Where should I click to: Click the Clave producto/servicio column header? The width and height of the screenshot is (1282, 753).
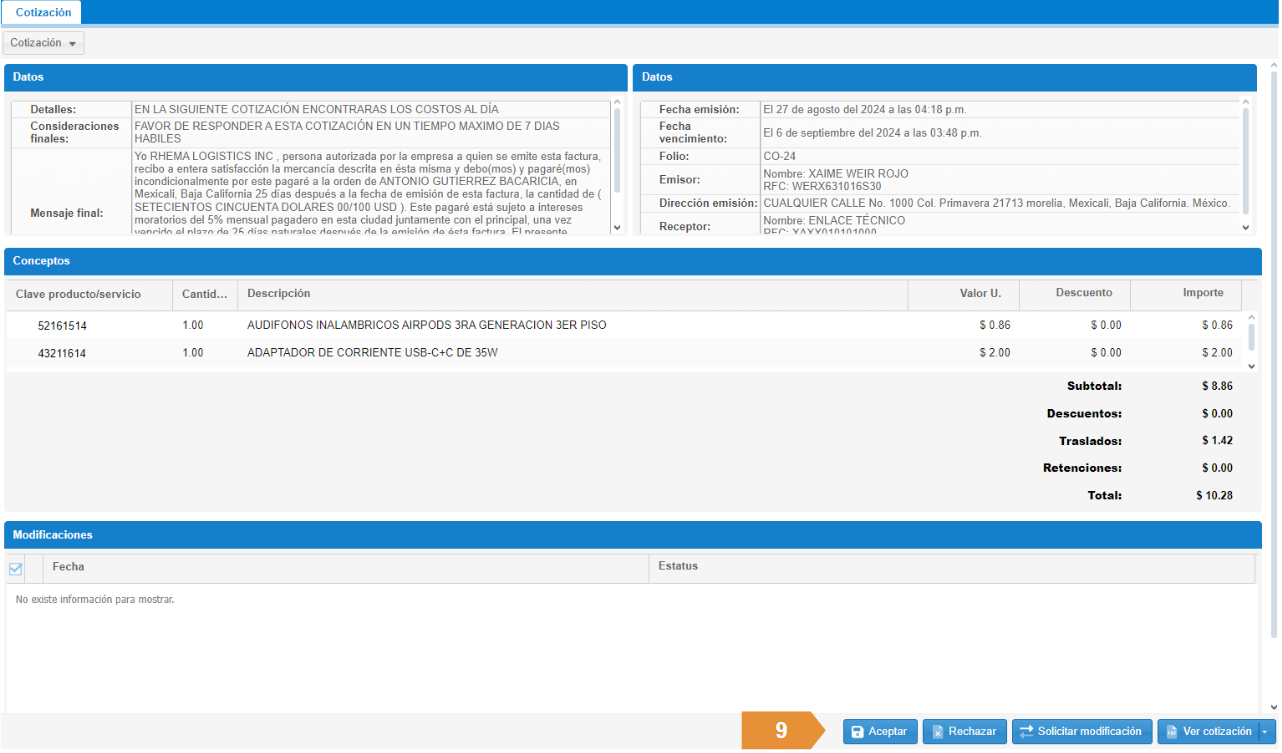[x=78, y=294]
